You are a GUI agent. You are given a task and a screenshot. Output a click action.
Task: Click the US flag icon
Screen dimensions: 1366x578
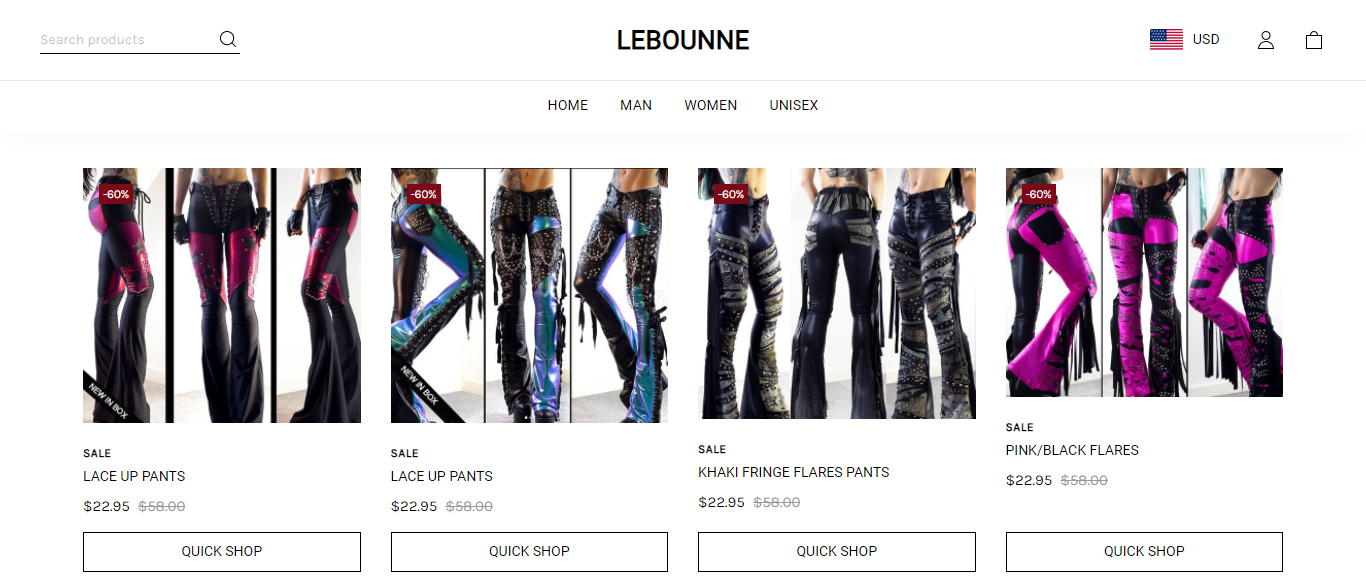click(1166, 40)
